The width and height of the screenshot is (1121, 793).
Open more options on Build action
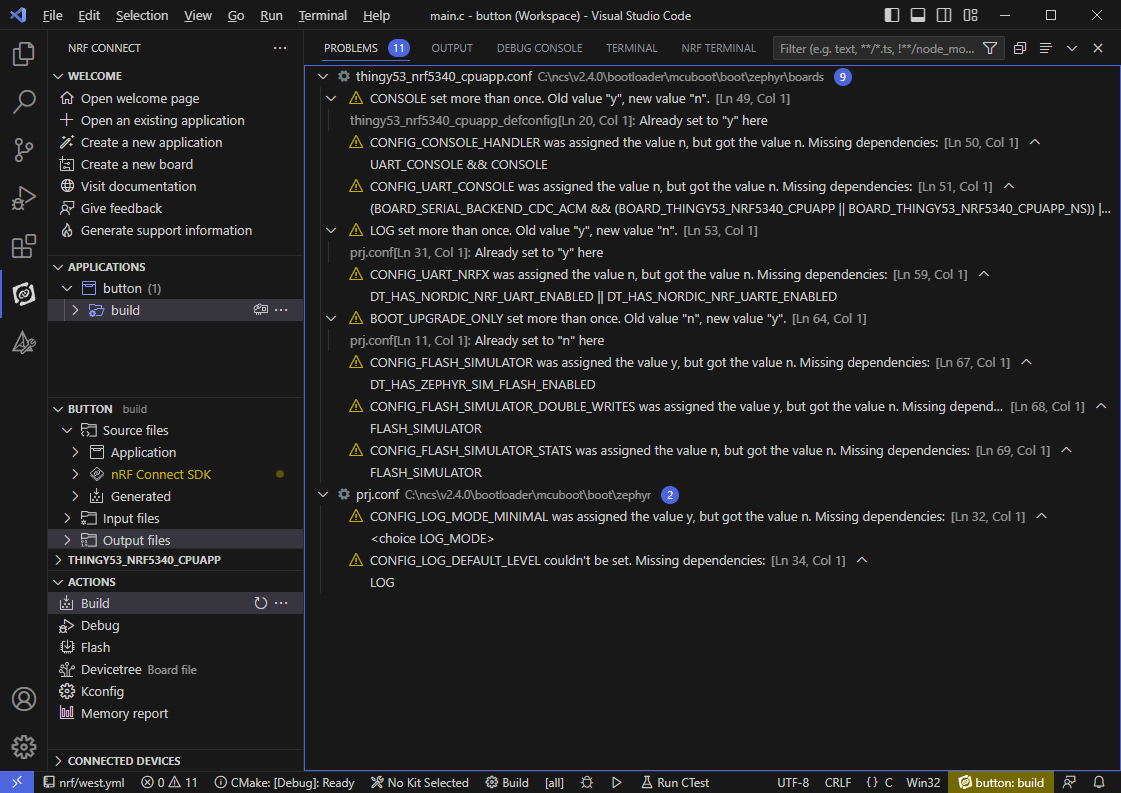(x=282, y=604)
